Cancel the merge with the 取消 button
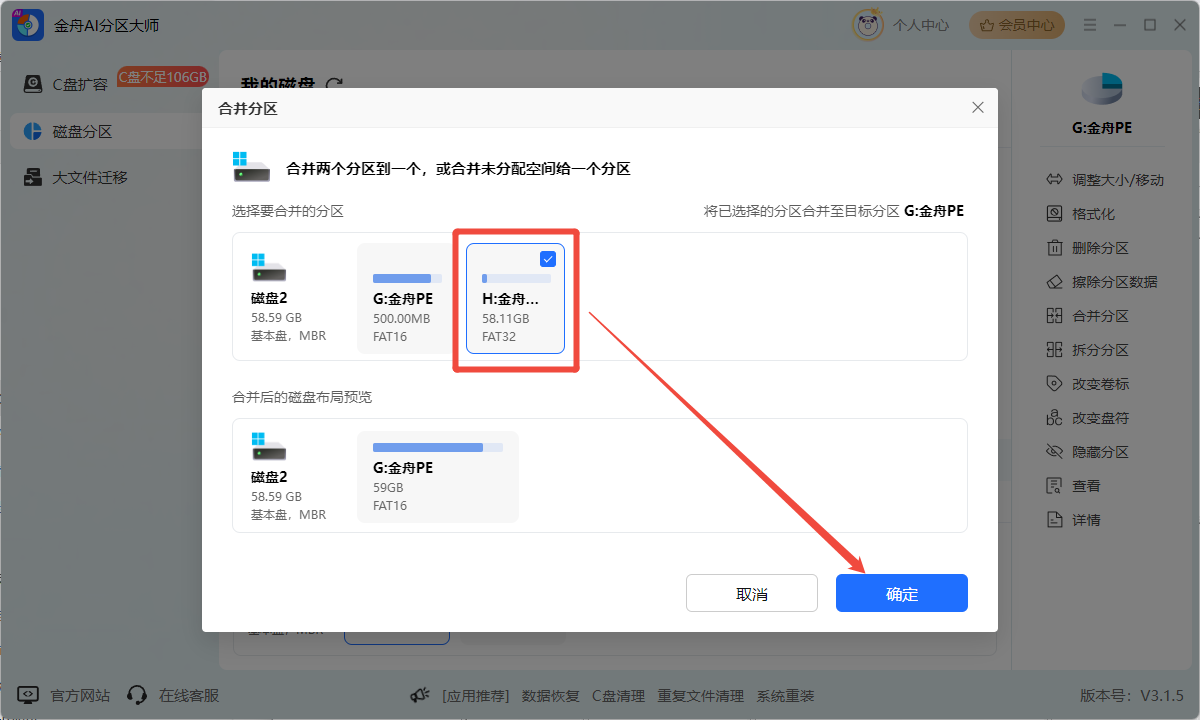1200x720 pixels. click(751, 593)
